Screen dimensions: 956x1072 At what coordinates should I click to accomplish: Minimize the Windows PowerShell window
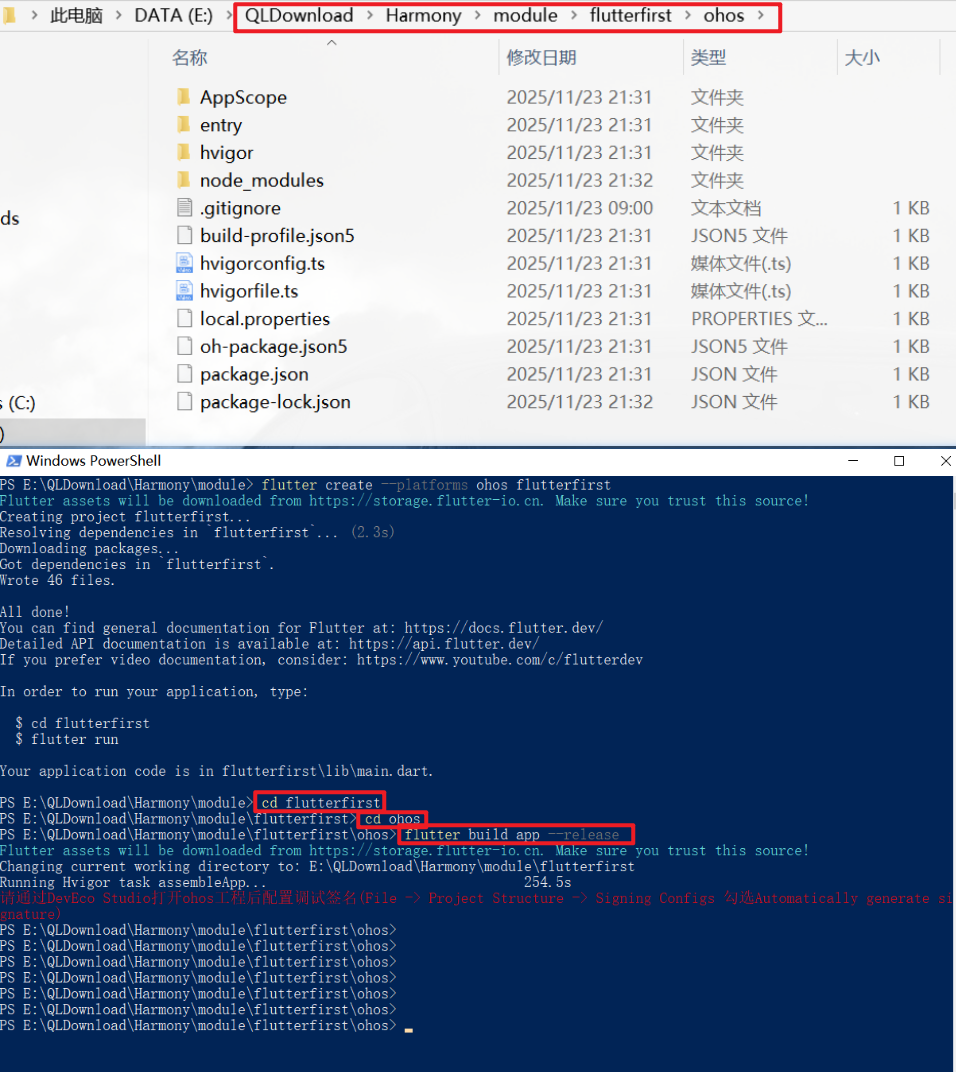(x=853, y=461)
